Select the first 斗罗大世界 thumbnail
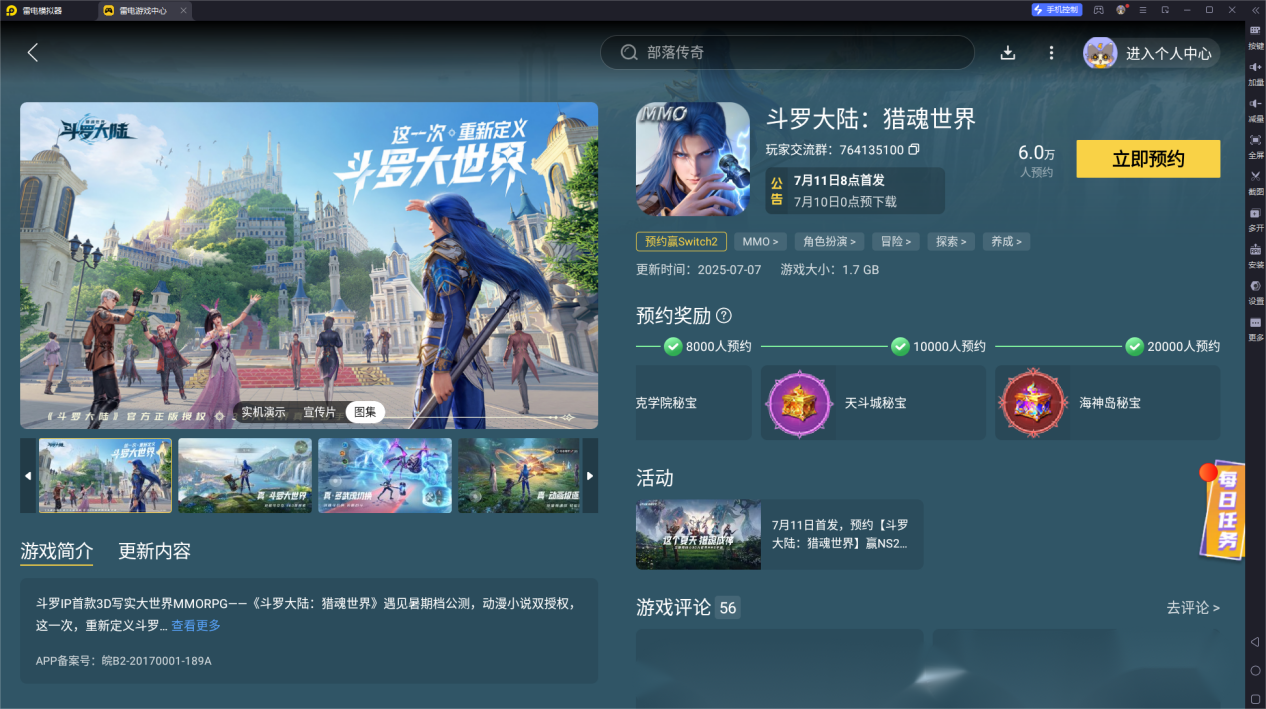1266x709 pixels. pos(105,475)
